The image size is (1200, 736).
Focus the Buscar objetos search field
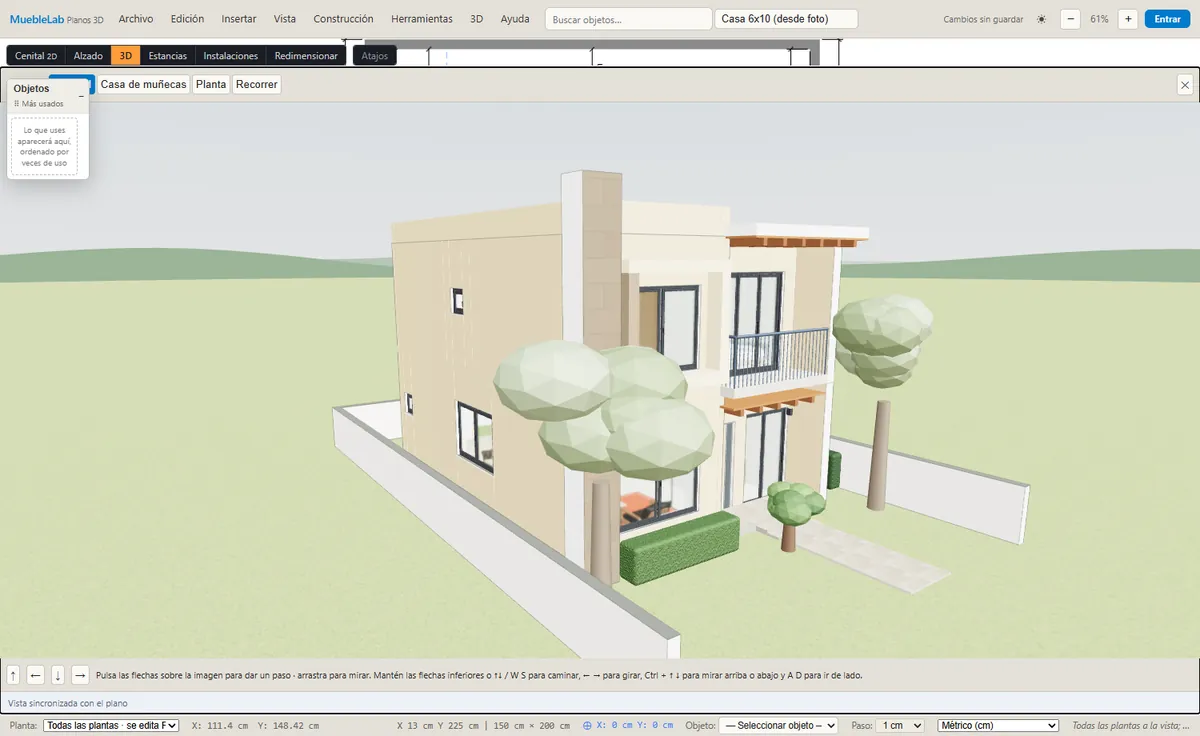coord(629,19)
